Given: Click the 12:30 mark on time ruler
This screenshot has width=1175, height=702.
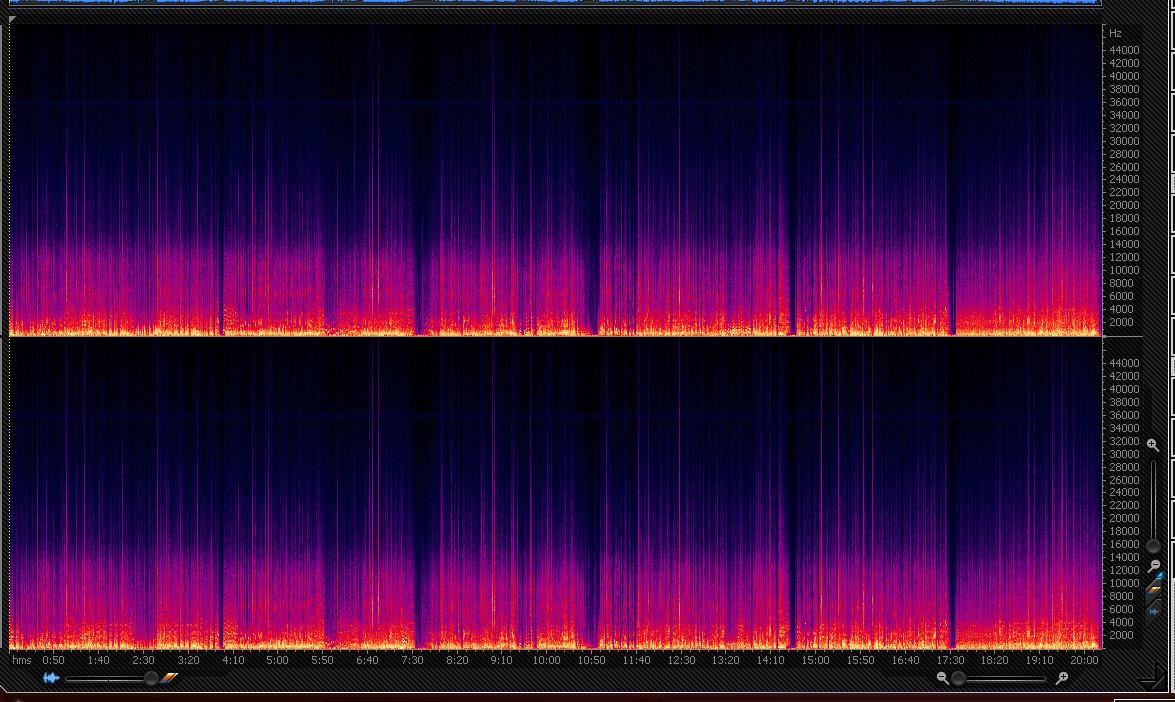Looking at the screenshot, I should coord(681,660).
